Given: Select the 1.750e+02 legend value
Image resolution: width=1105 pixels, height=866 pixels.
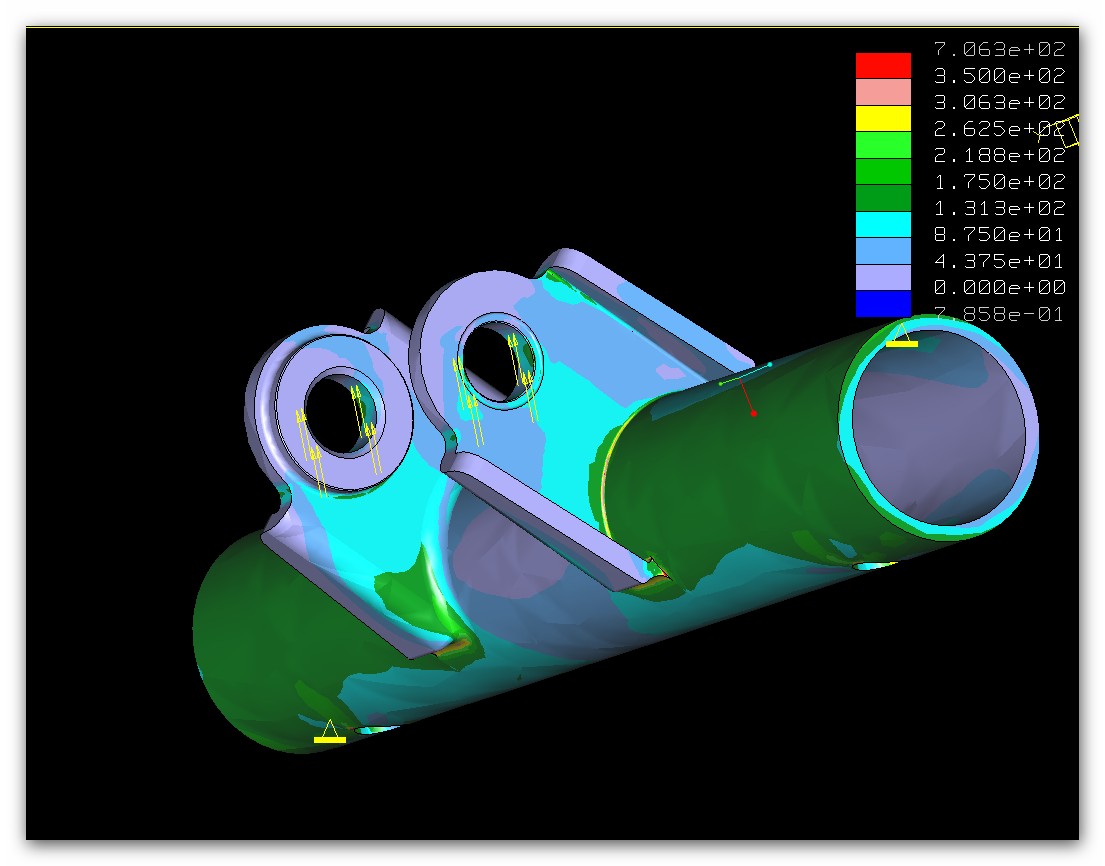Looking at the screenshot, I should 999,182.
